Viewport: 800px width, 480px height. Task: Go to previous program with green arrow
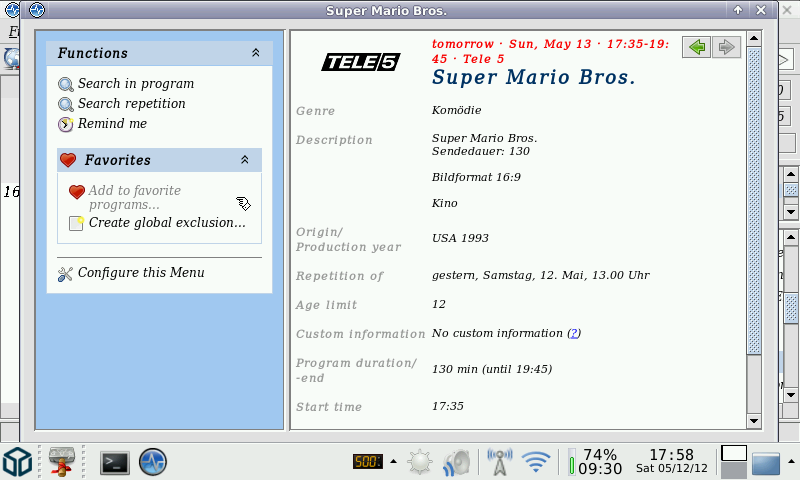(x=696, y=47)
